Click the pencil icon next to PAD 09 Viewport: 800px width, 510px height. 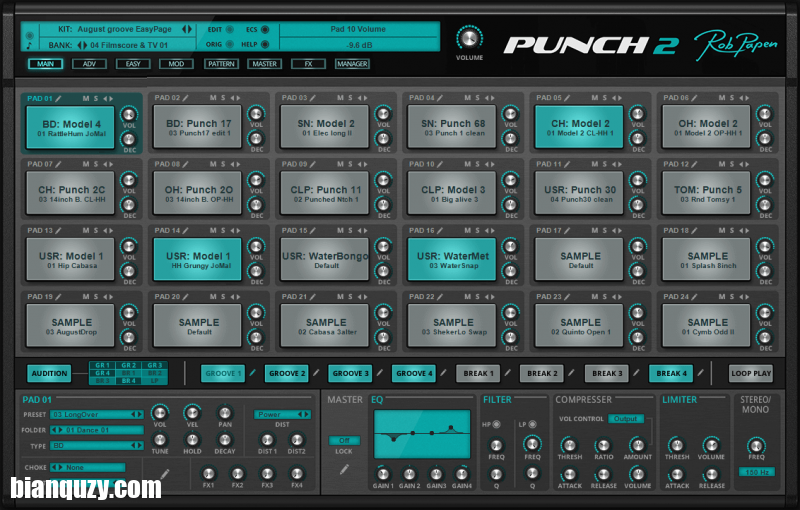pyautogui.click(x=312, y=164)
